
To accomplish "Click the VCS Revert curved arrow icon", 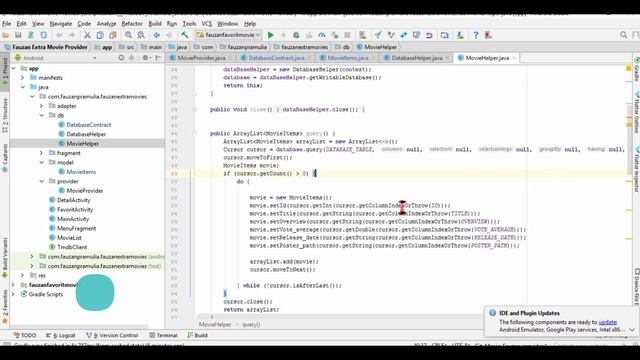I will 429,35.
